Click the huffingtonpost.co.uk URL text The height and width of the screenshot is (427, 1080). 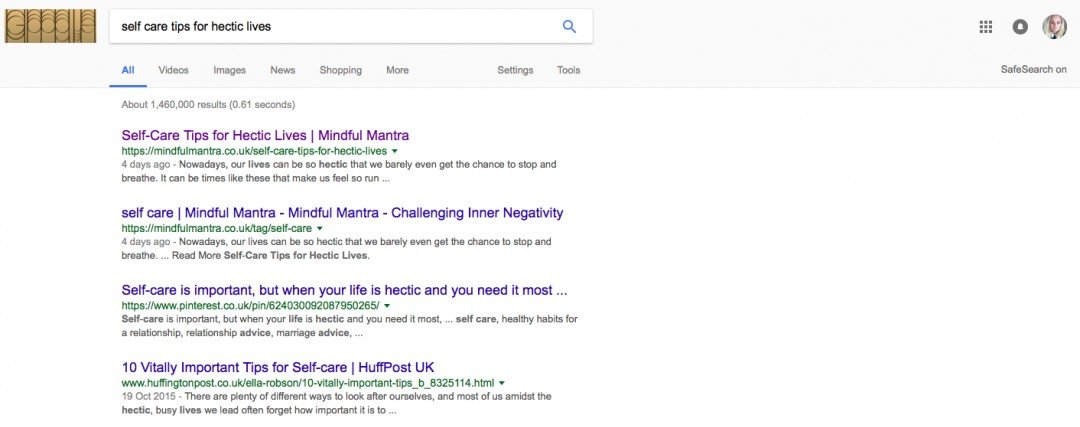point(308,382)
